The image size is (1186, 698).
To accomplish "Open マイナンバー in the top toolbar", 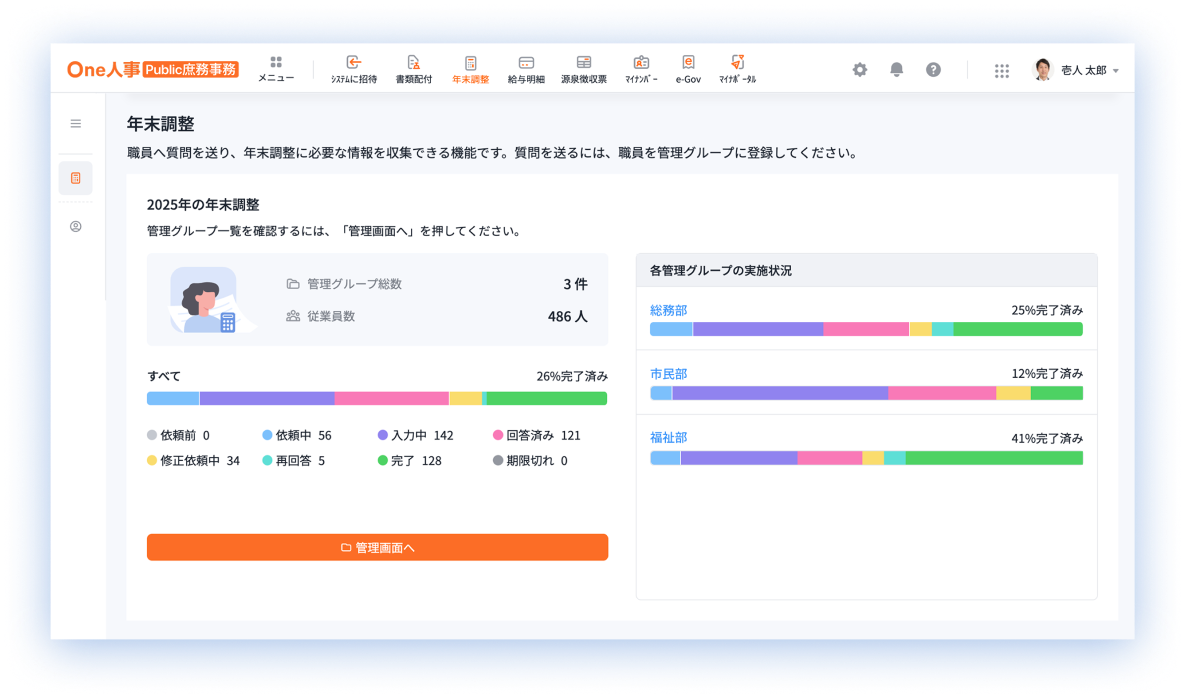I will coord(641,69).
